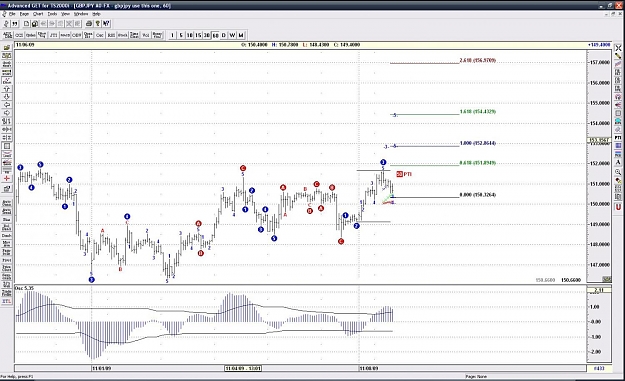Image resolution: width=625 pixels, height=381 pixels.
Task: Click the OBV indicator button
Action: tap(77, 35)
